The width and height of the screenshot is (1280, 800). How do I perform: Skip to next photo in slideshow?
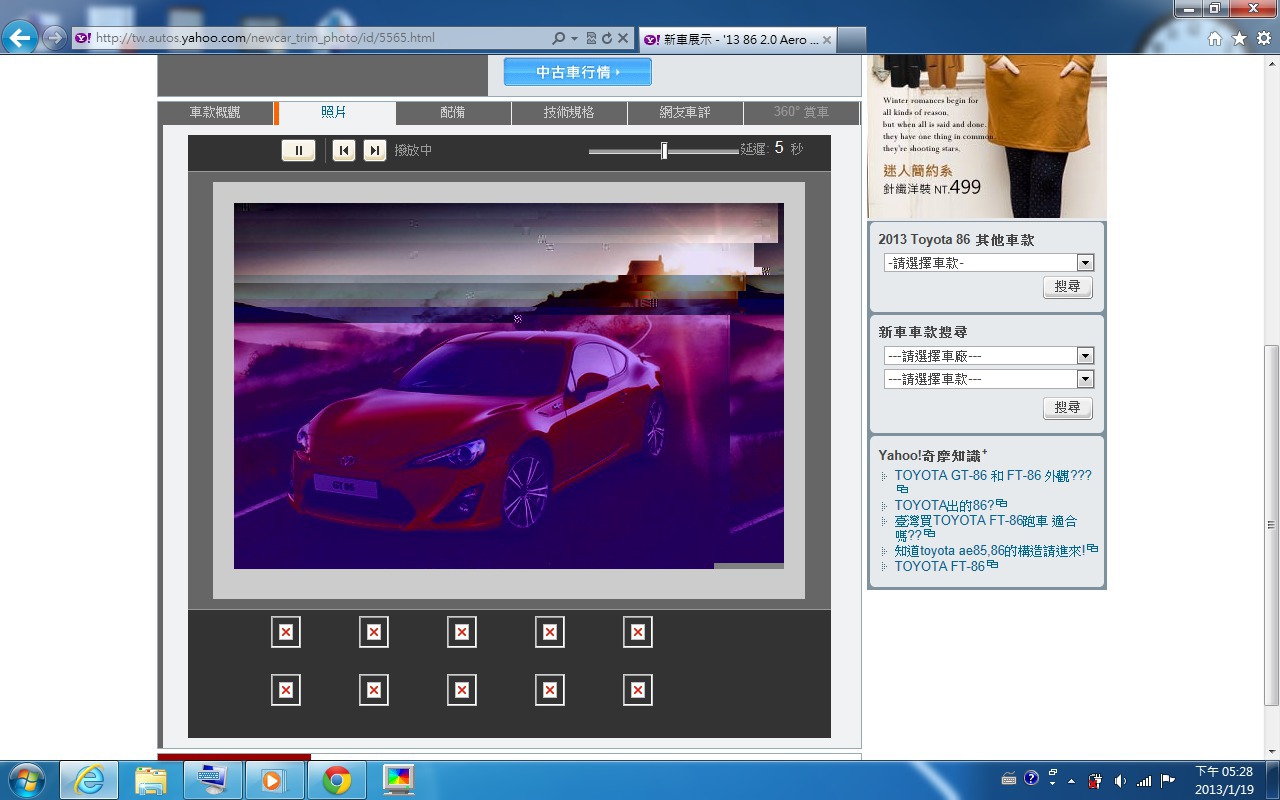tap(375, 150)
